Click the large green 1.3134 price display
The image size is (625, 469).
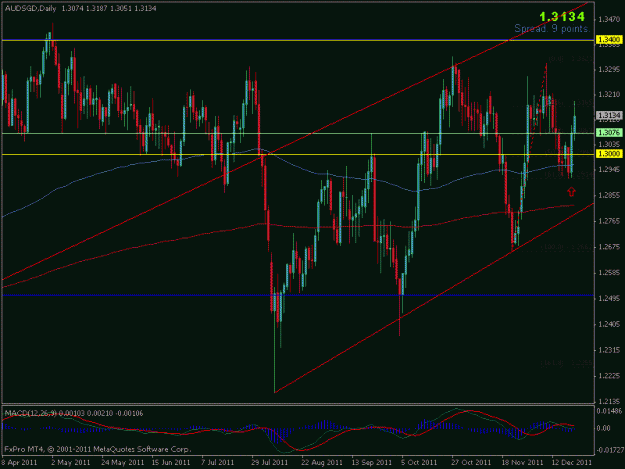coord(562,17)
